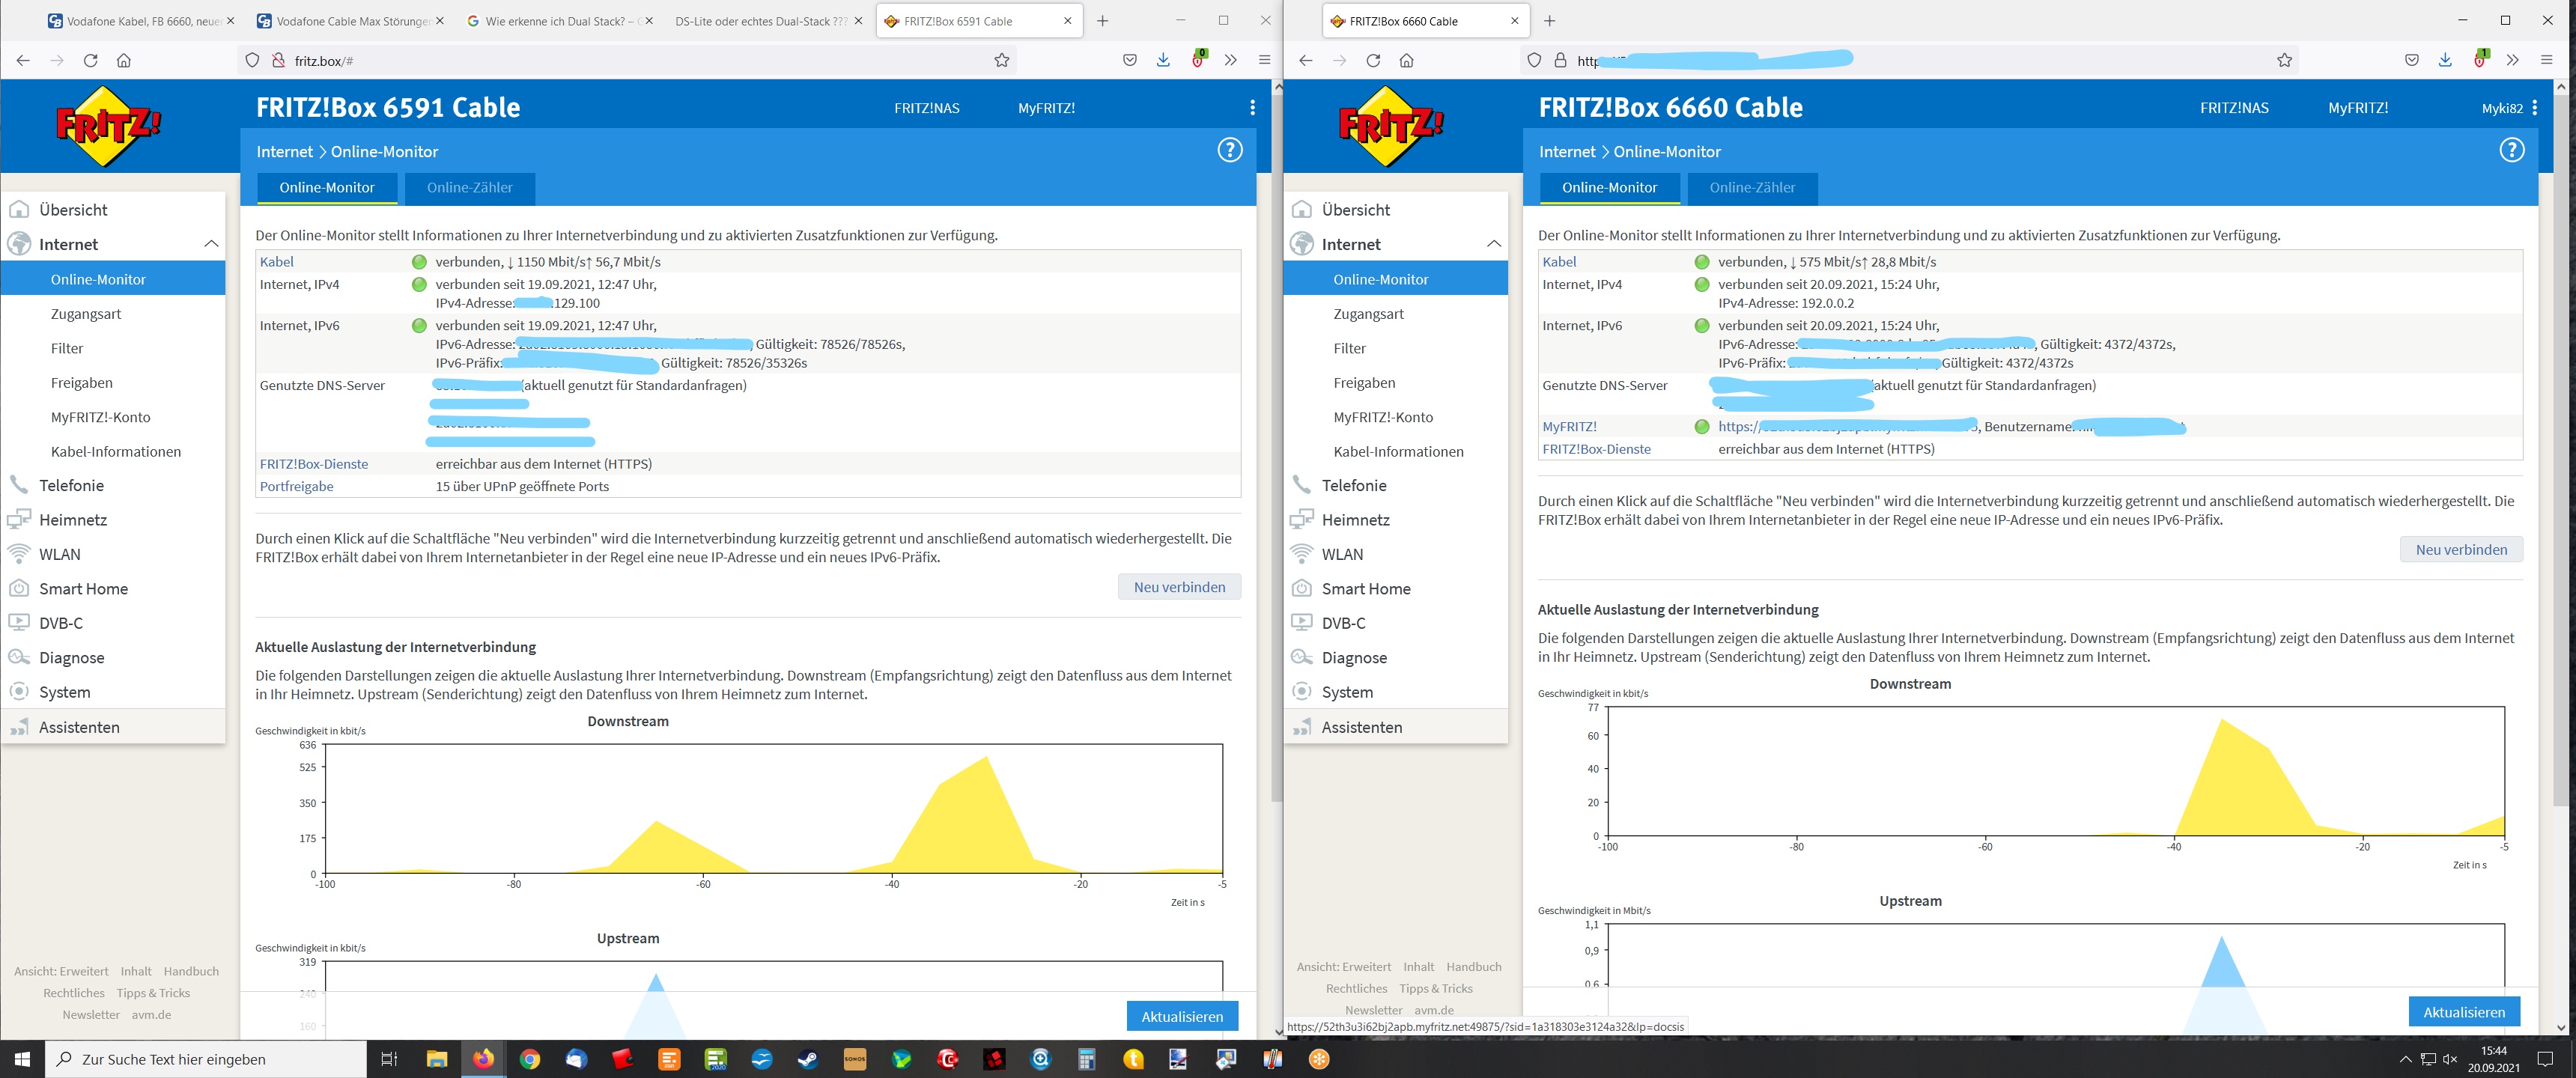This screenshot has width=2576, height=1078.
Task: Click Neu verbinden button in 6591 window
Action: (1179, 587)
